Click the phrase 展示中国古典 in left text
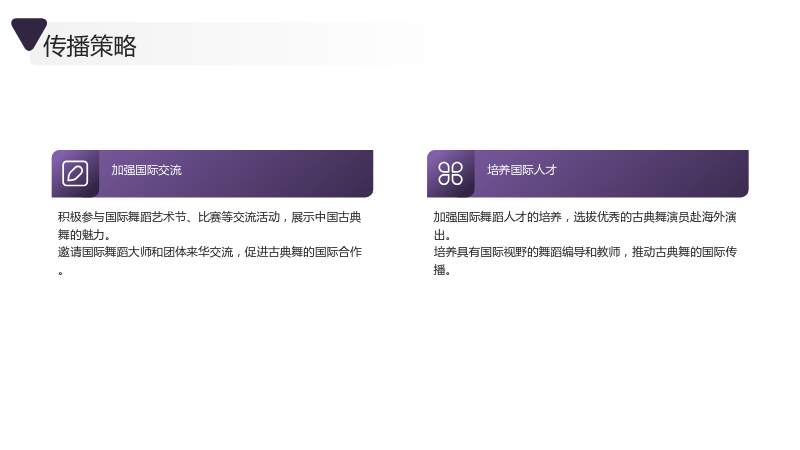This screenshot has height=450, width=800. tap(326, 217)
